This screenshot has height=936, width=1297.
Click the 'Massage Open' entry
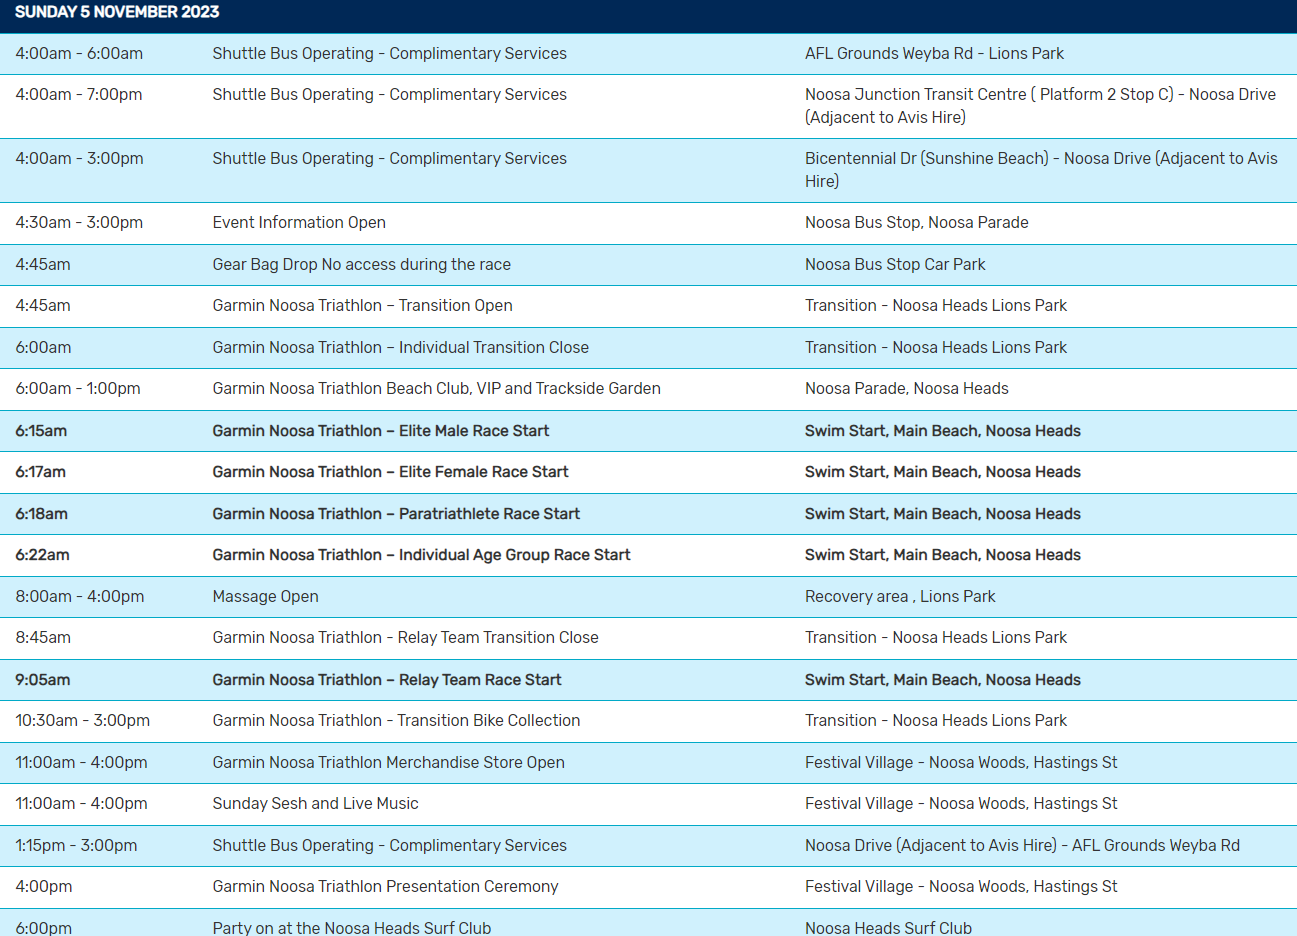pos(266,597)
